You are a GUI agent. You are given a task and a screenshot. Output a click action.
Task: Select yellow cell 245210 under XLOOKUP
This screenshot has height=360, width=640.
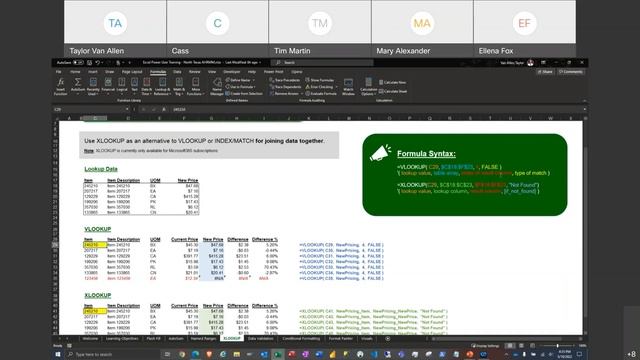(95, 311)
